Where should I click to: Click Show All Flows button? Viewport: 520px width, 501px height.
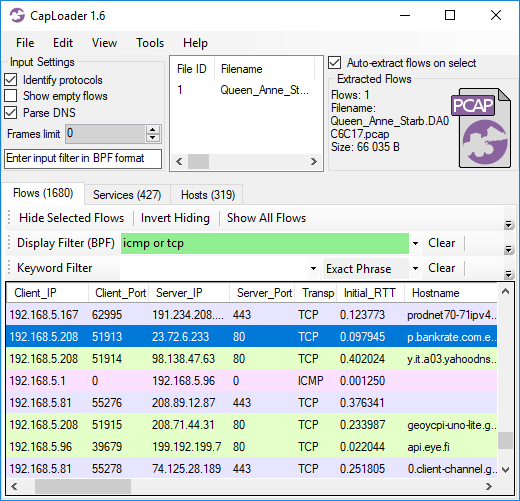pos(266,218)
